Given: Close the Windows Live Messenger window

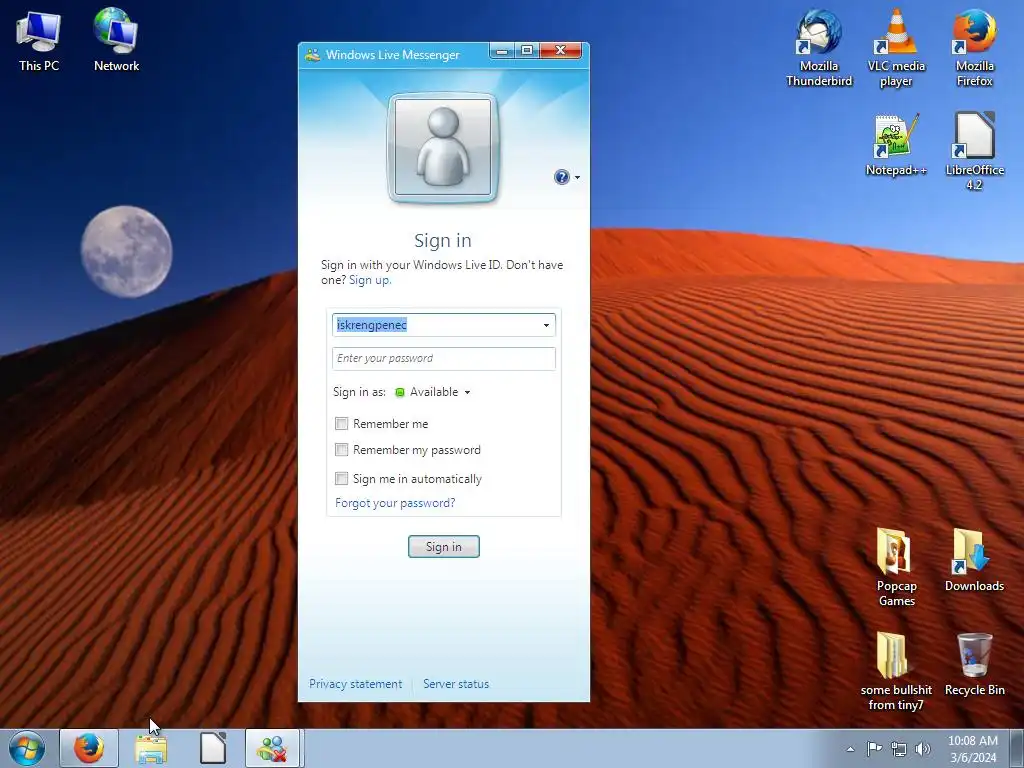Looking at the screenshot, I should point(560,50).
